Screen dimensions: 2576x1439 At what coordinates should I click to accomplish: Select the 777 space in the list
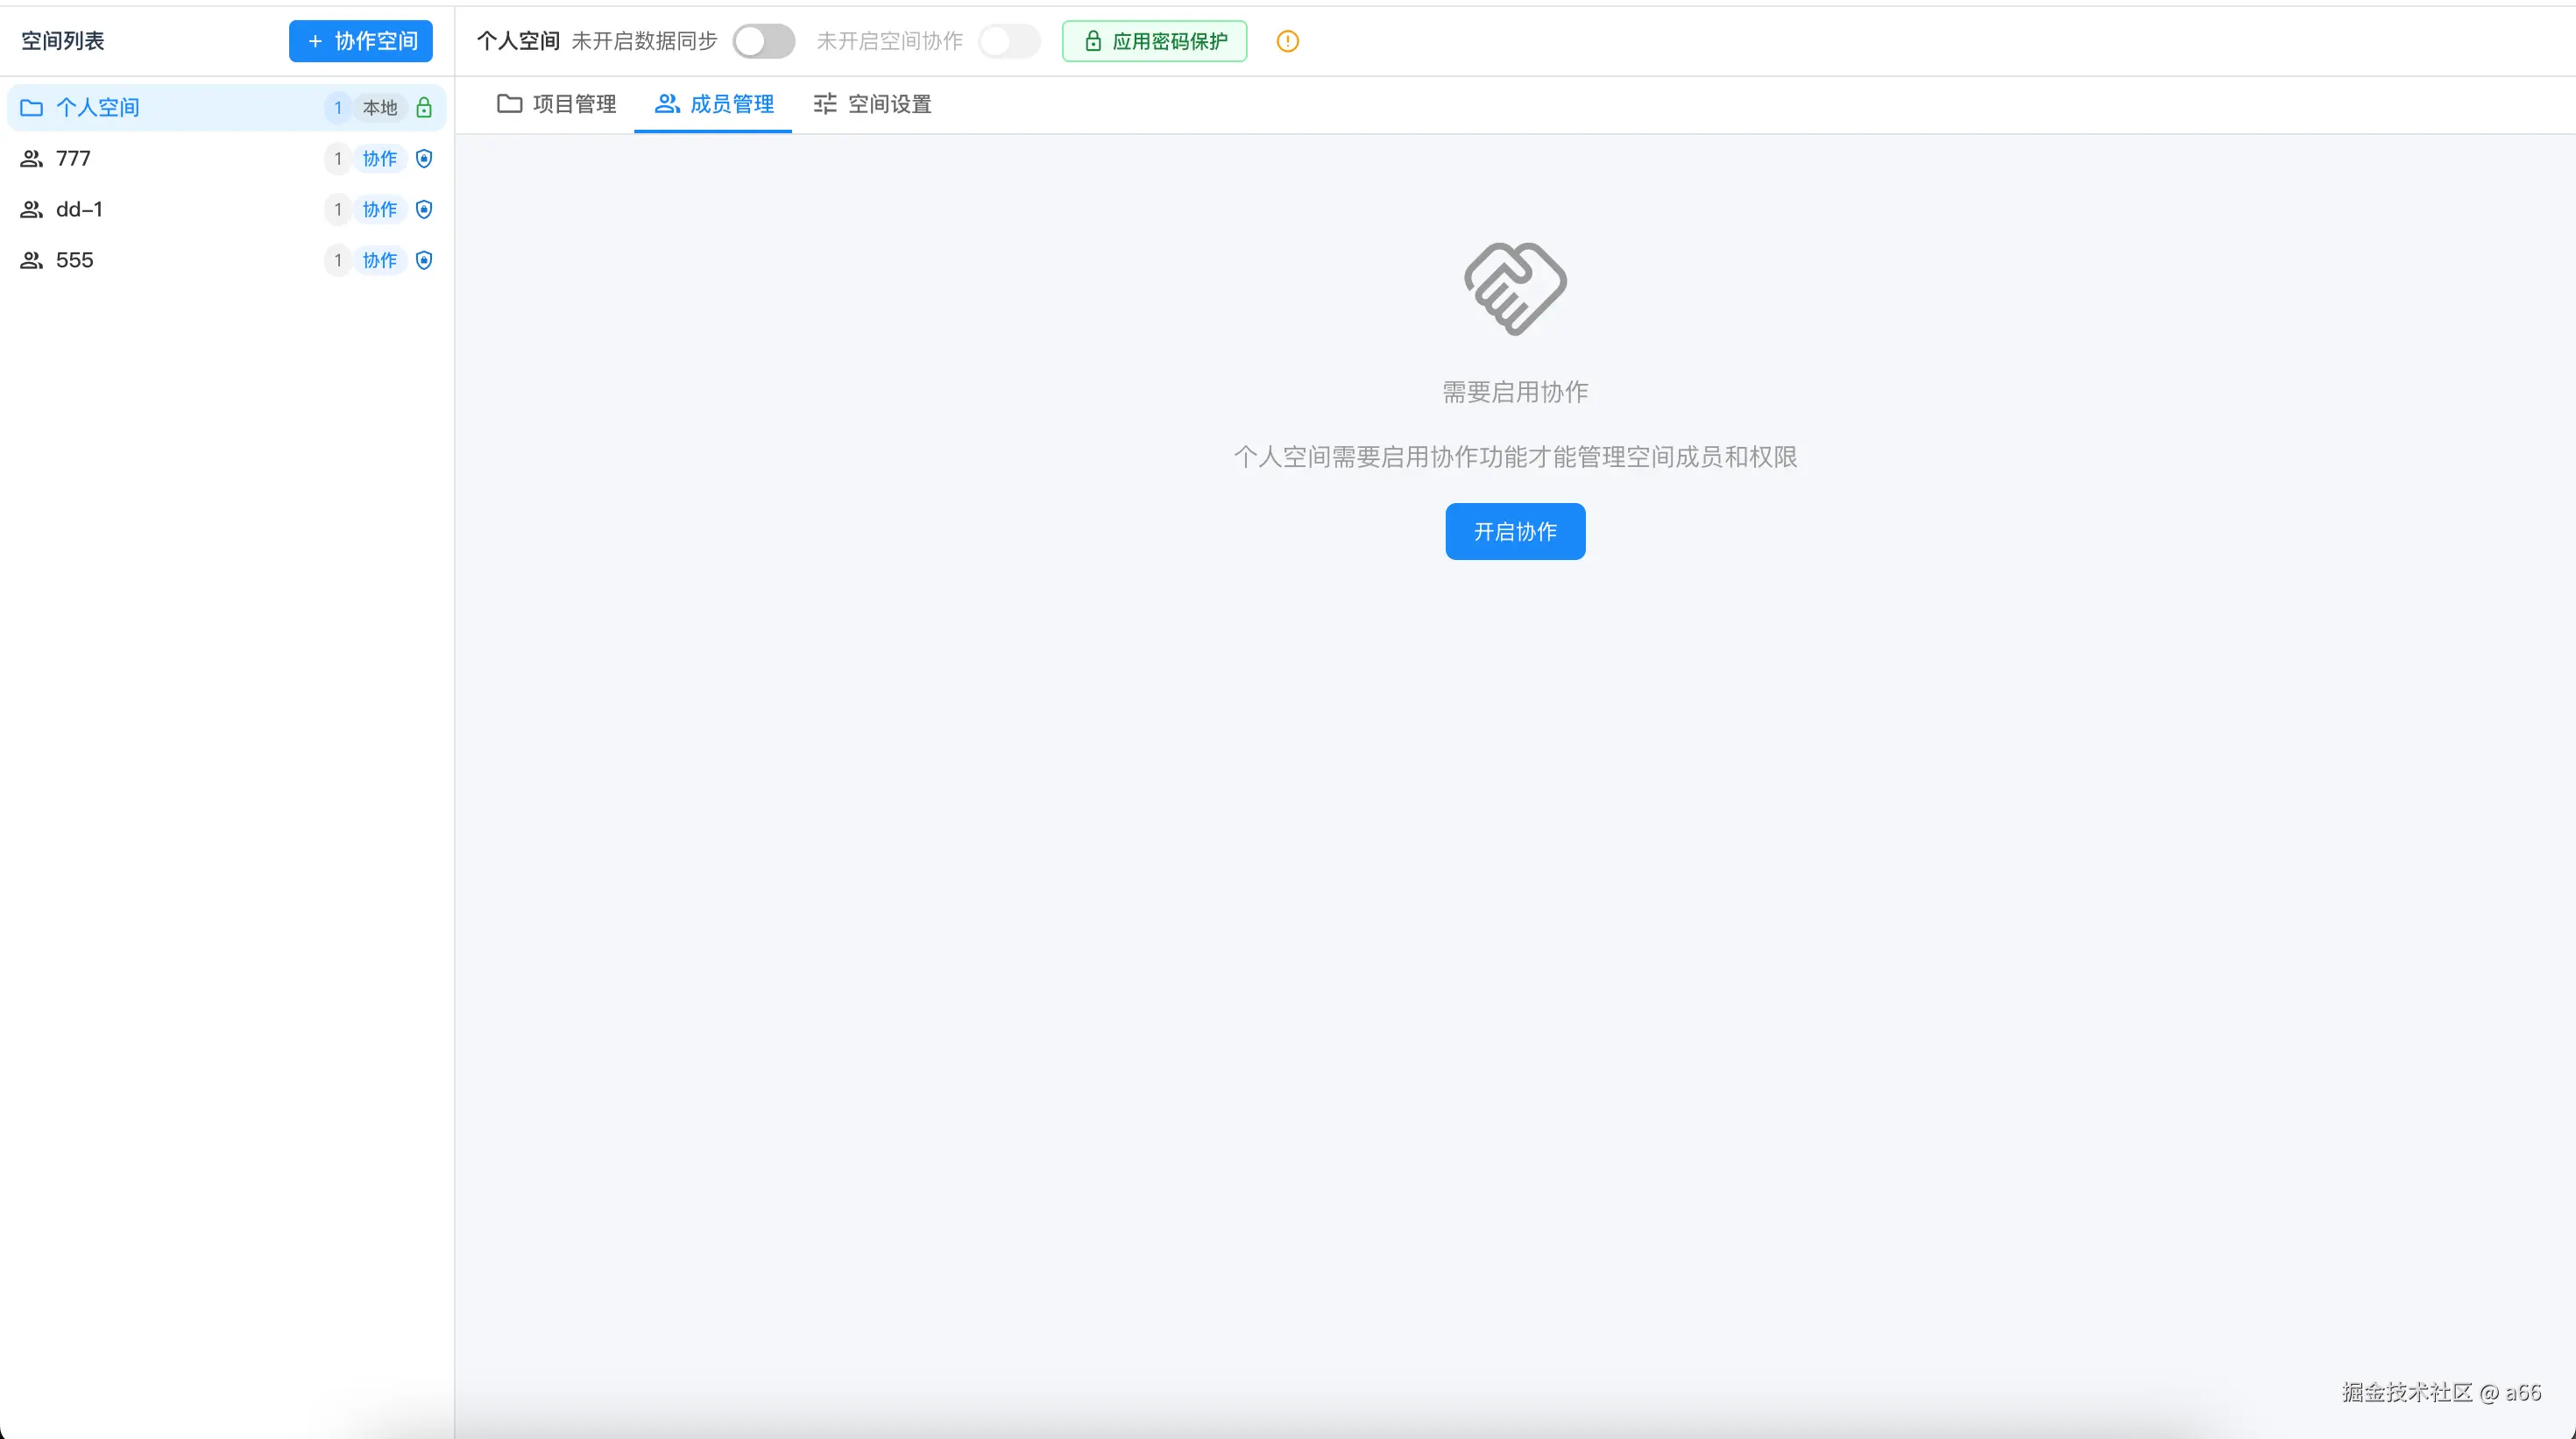72,158
